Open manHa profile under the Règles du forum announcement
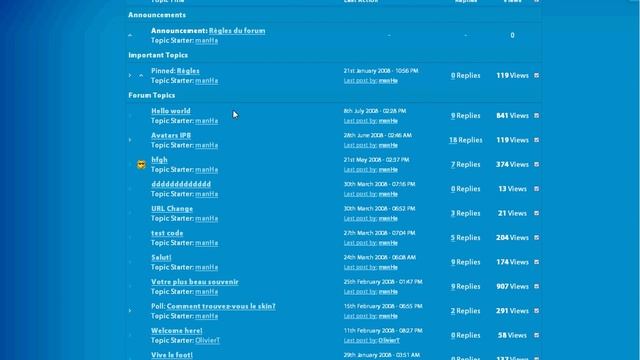 click(x=207, y=41)
